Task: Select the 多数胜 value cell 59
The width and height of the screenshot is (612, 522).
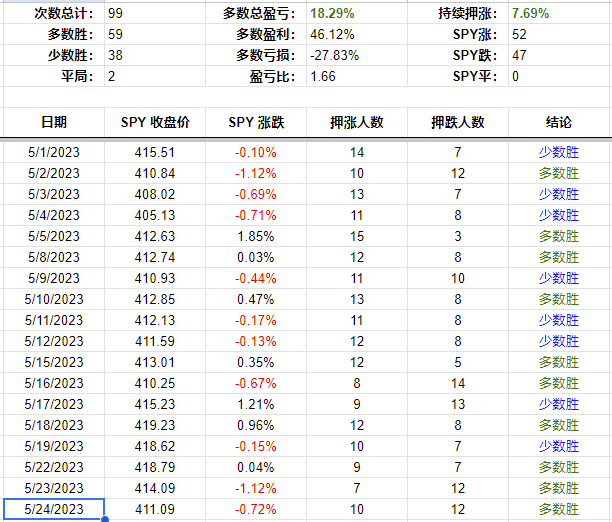Action: (155, 34)
